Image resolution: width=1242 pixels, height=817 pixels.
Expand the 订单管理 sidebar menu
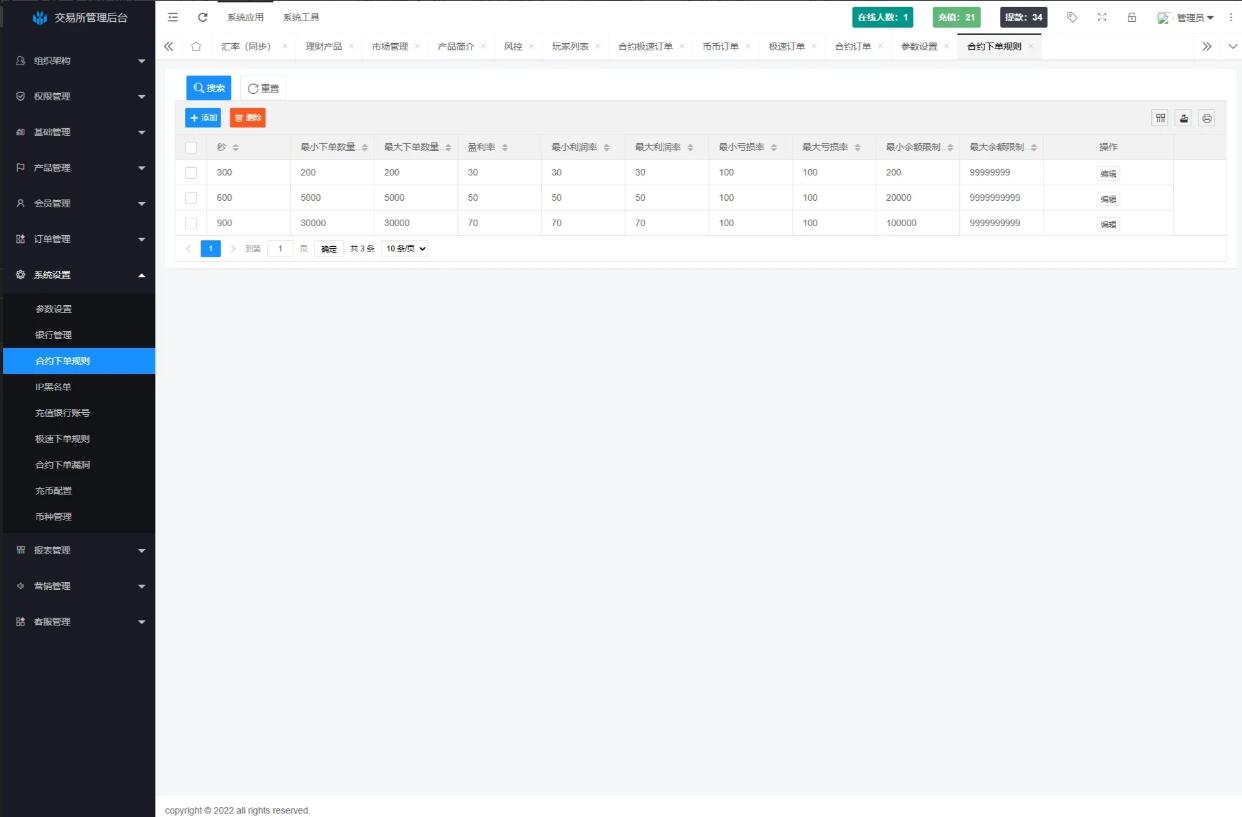coord(78,239)
